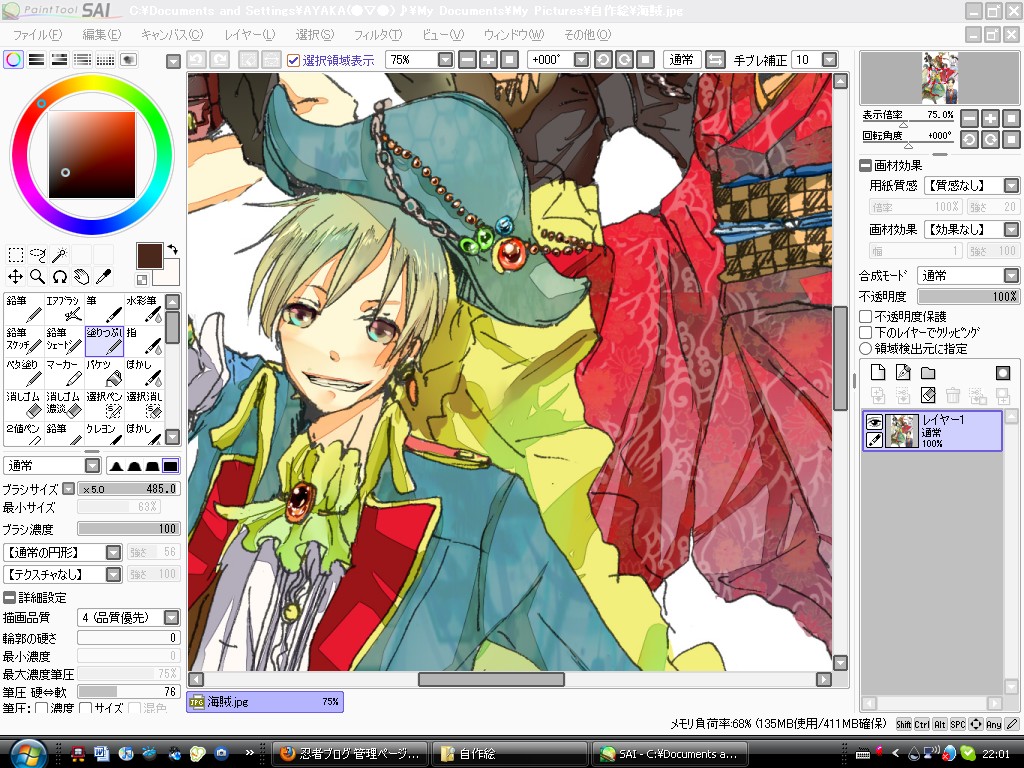The width and height of the screenshot is (1024, 768).
Task: Show the color mixer panel
Action: pos(82,60)
